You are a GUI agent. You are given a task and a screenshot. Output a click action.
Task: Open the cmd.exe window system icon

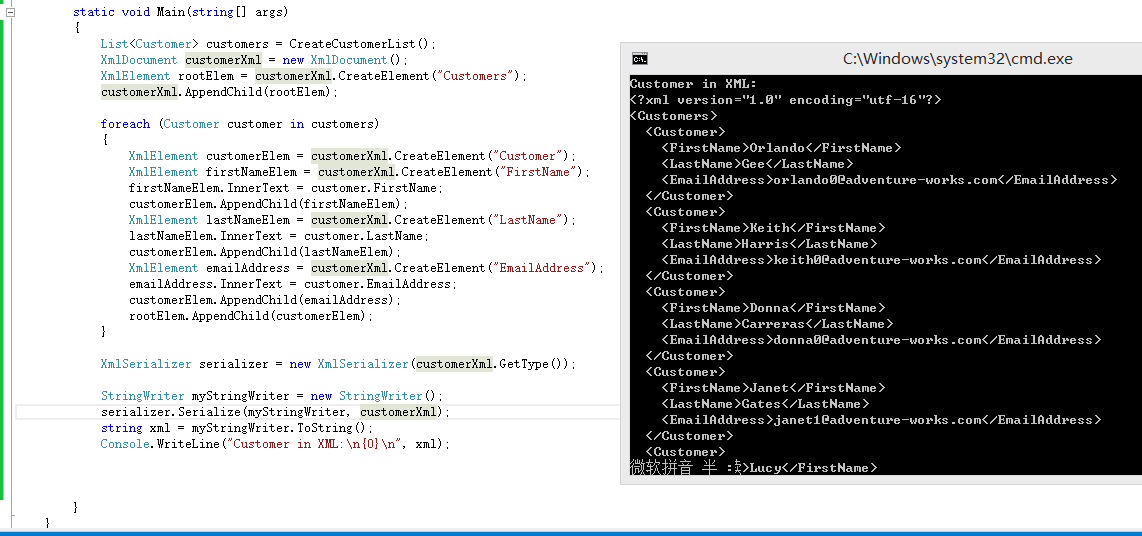coord(639,59)
